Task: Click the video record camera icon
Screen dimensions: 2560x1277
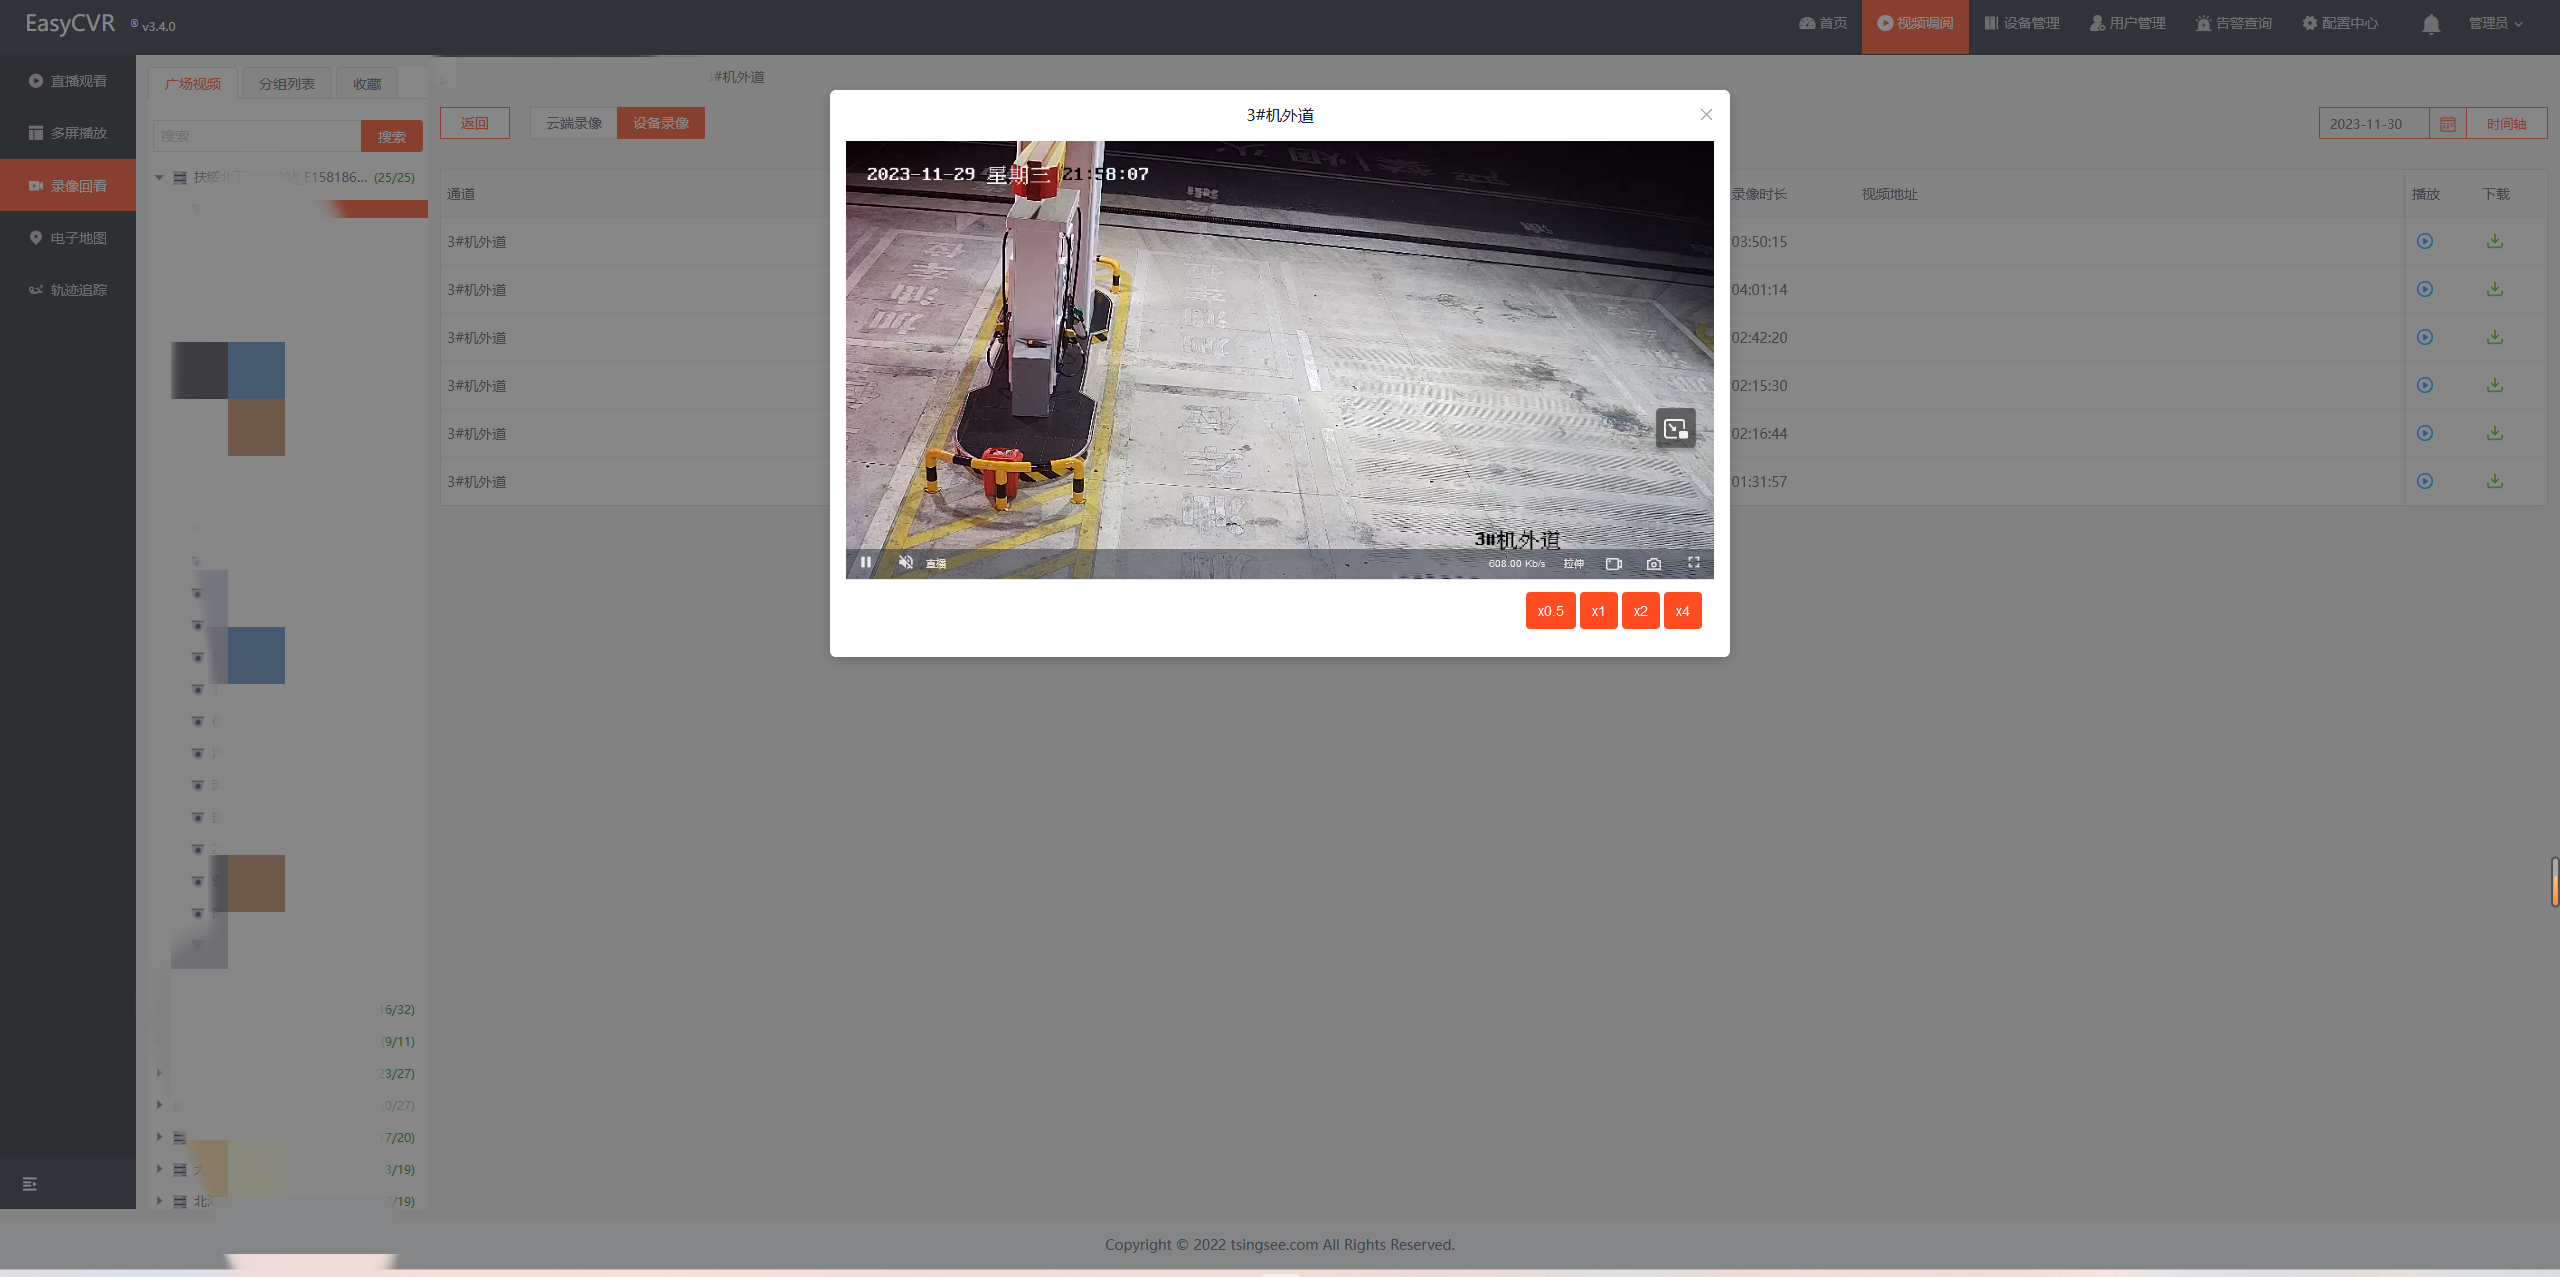Action: (1614, 564)
